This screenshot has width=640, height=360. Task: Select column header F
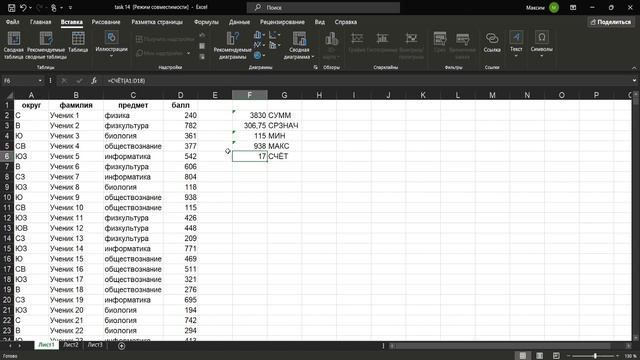249,95
